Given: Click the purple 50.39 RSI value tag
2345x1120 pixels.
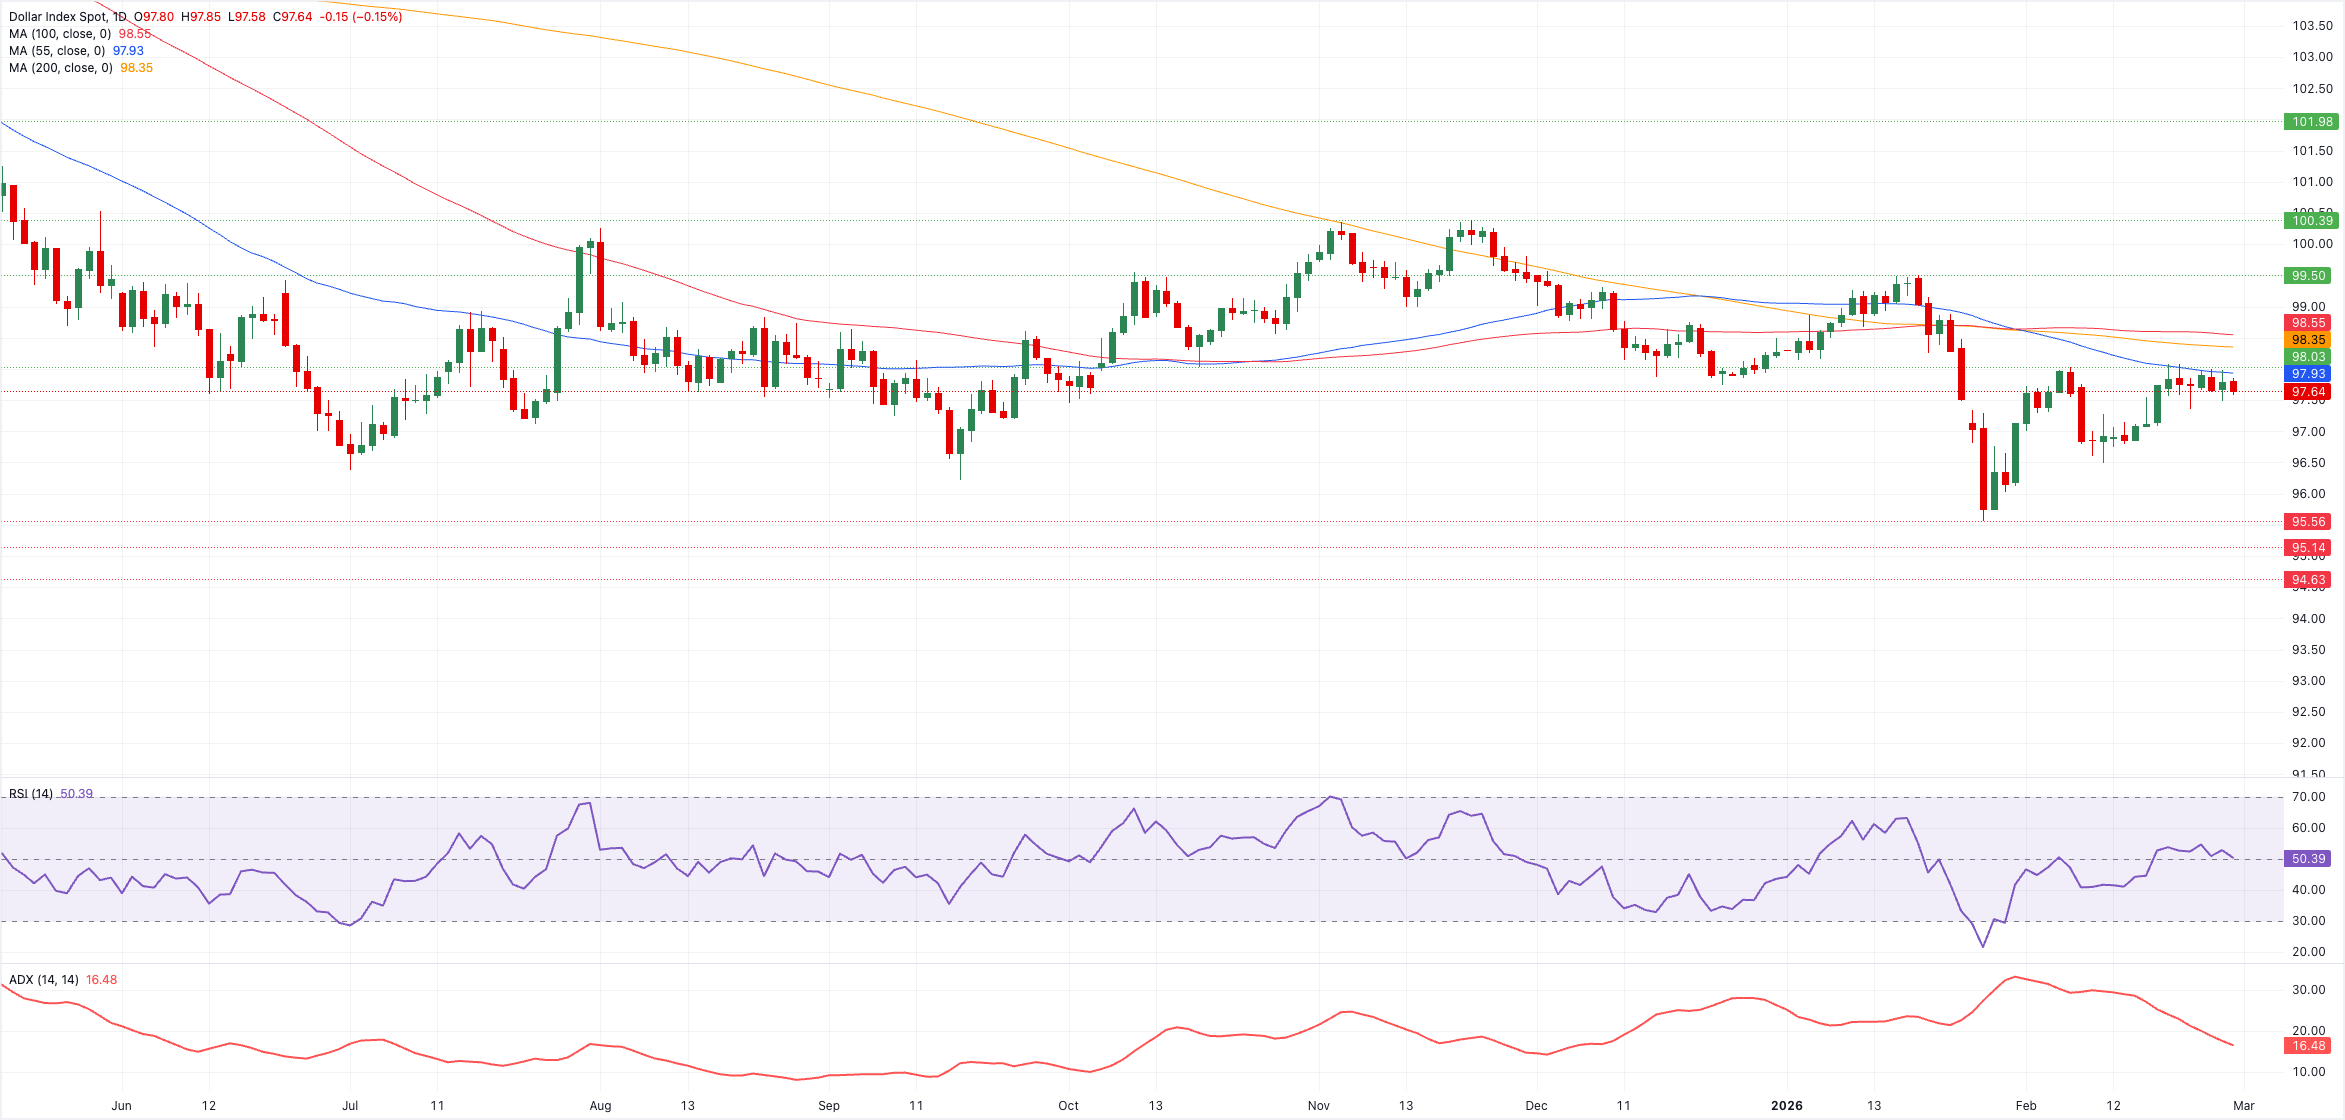Looking at the screenshot, I should pyautogui.click(x=2309, y=859).
